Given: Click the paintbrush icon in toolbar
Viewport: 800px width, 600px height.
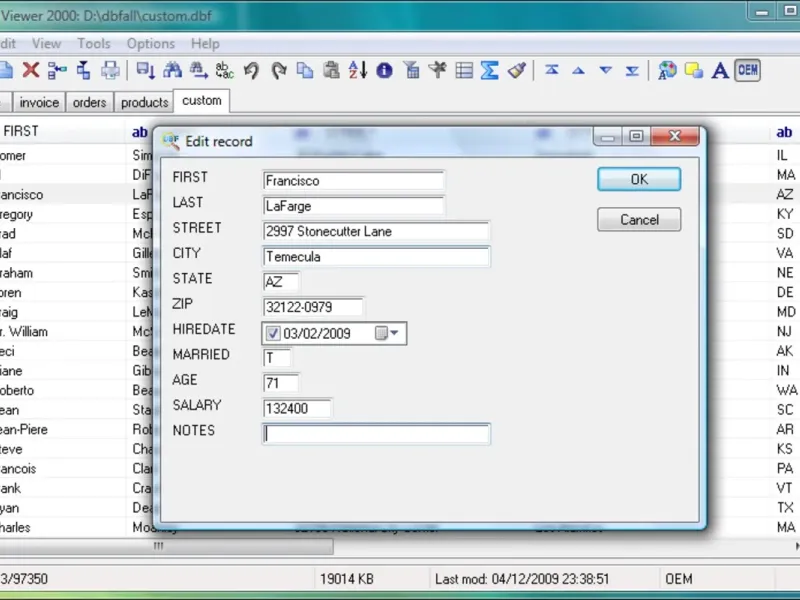Looking at the screenshot, I should click(x=517, y=70).
